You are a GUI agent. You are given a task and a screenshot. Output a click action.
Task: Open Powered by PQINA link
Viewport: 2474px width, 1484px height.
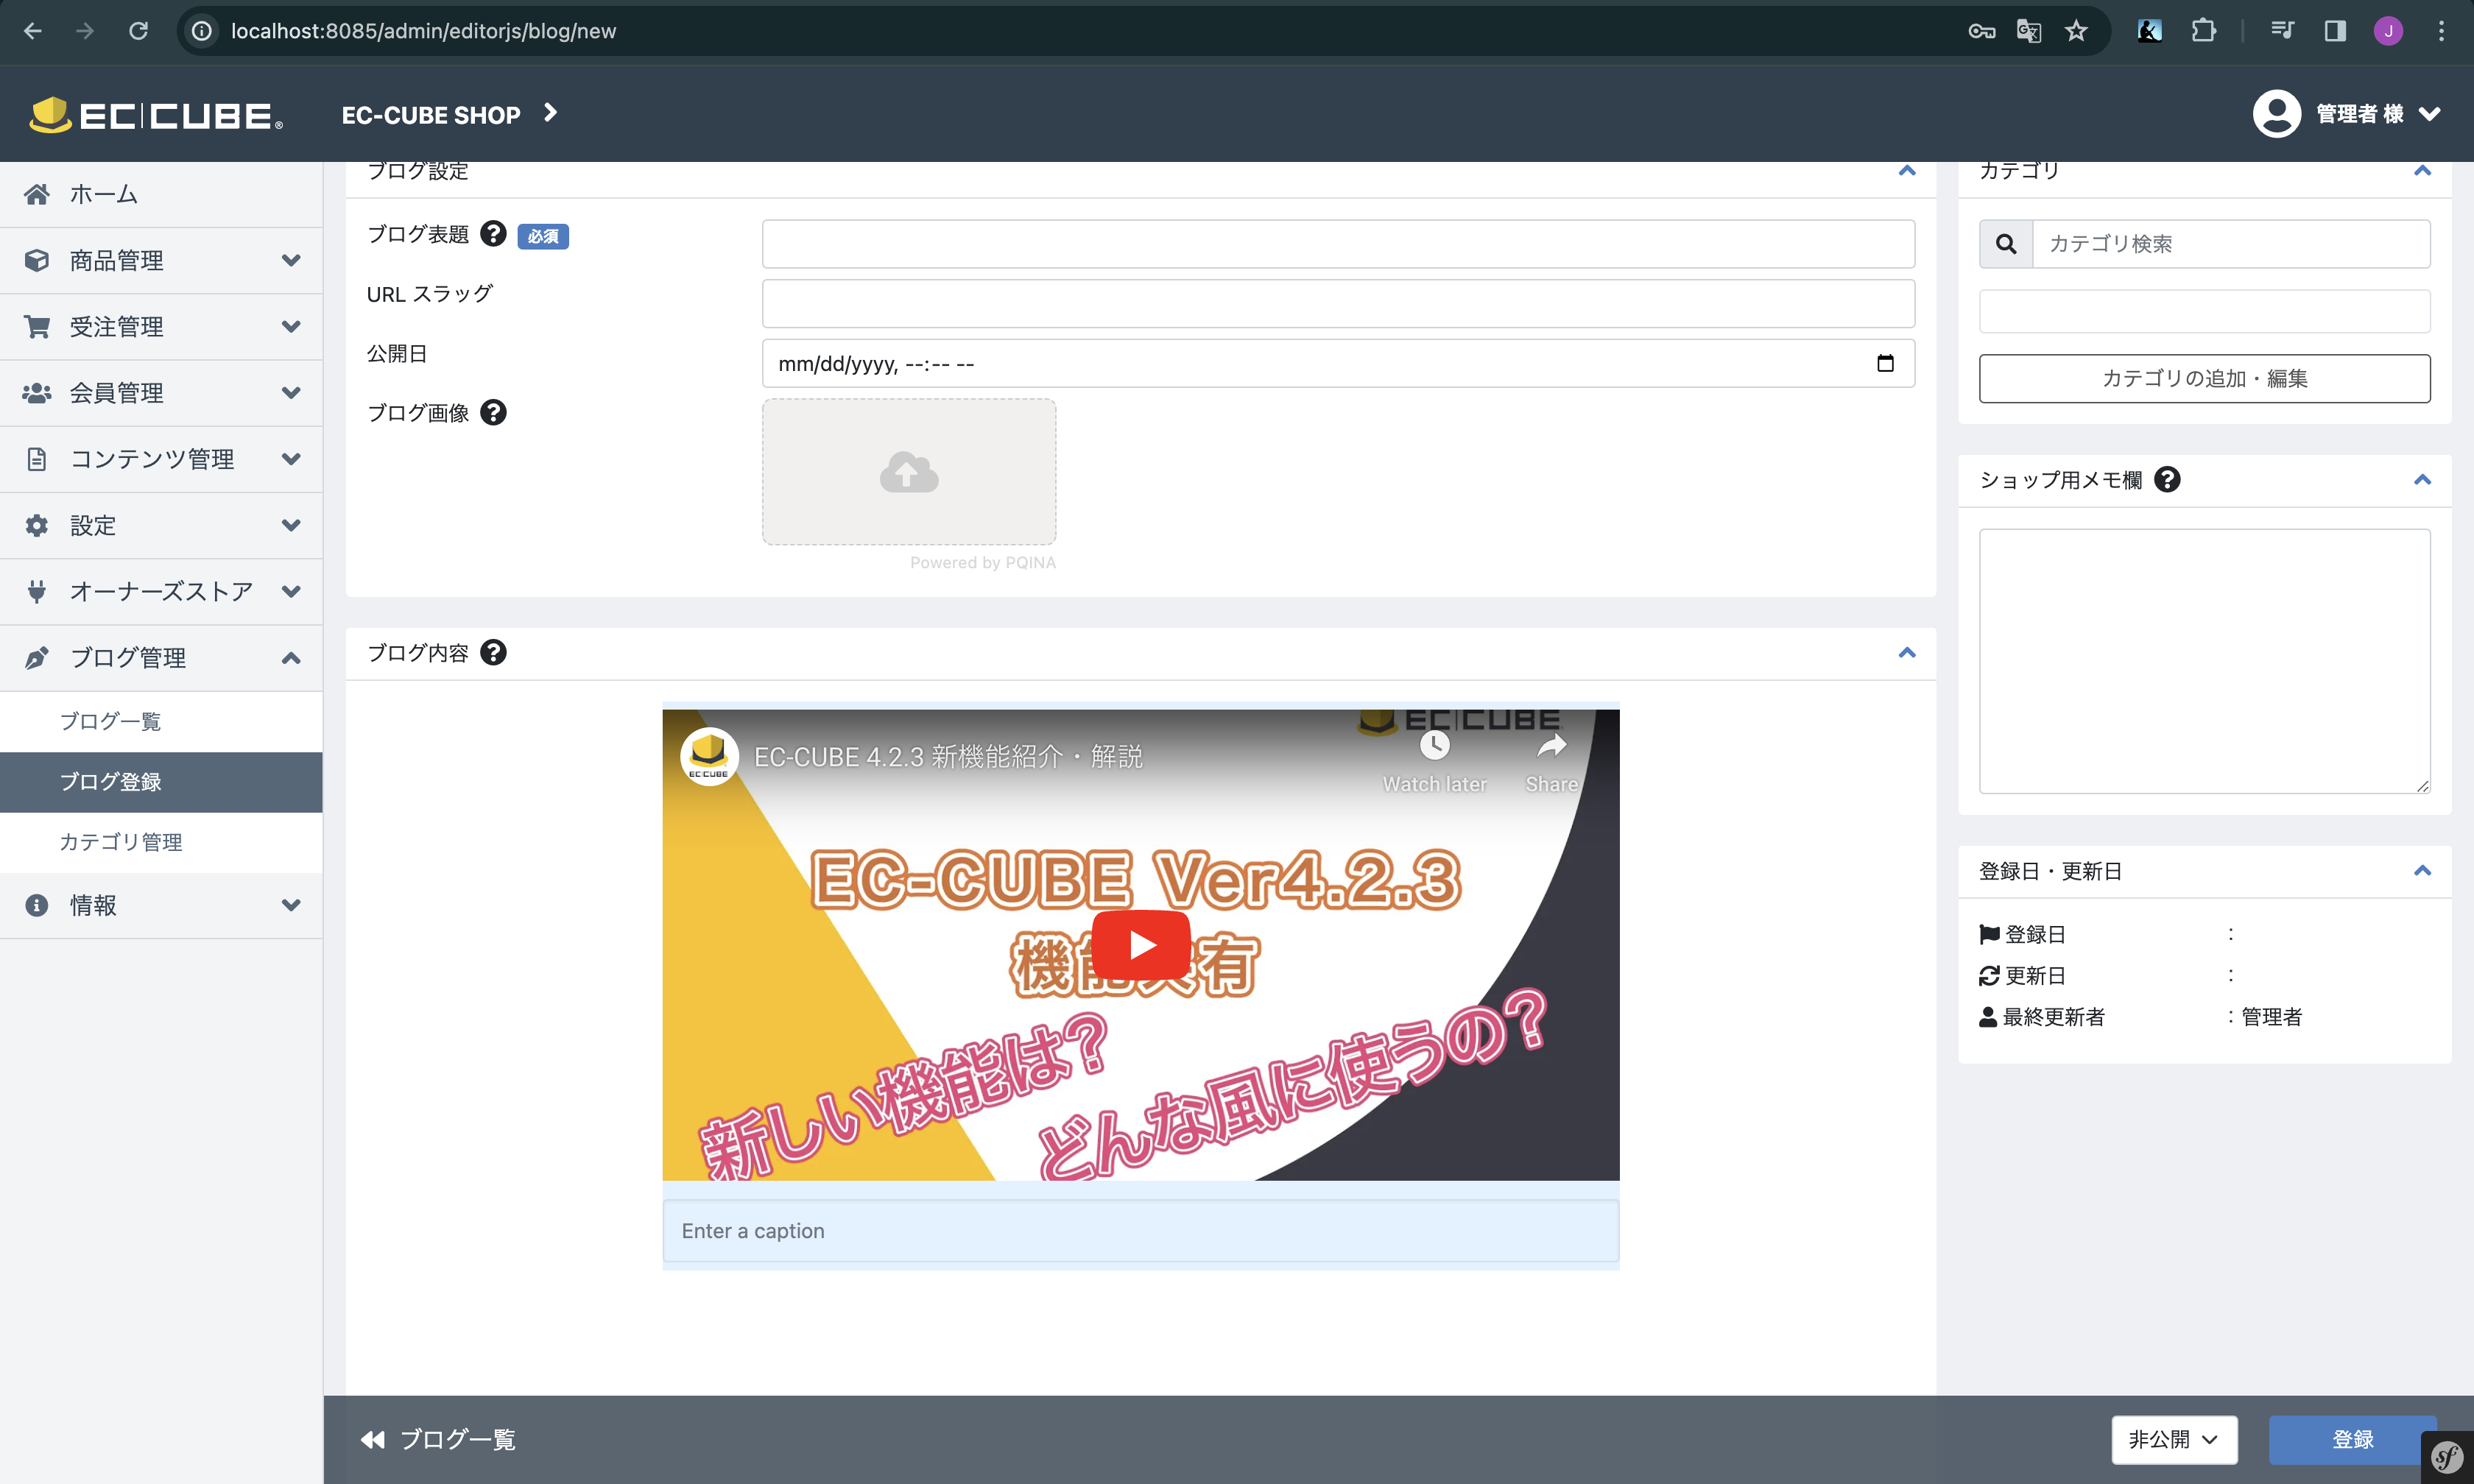point(982,563)
